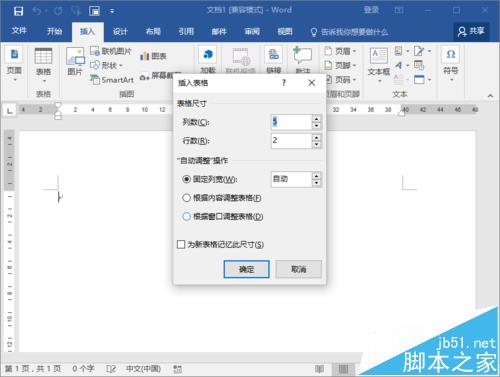The width and height of the screenshot is (500, 377).
Task: Click the Signature Line icon
Action: [x=419, y=51]
